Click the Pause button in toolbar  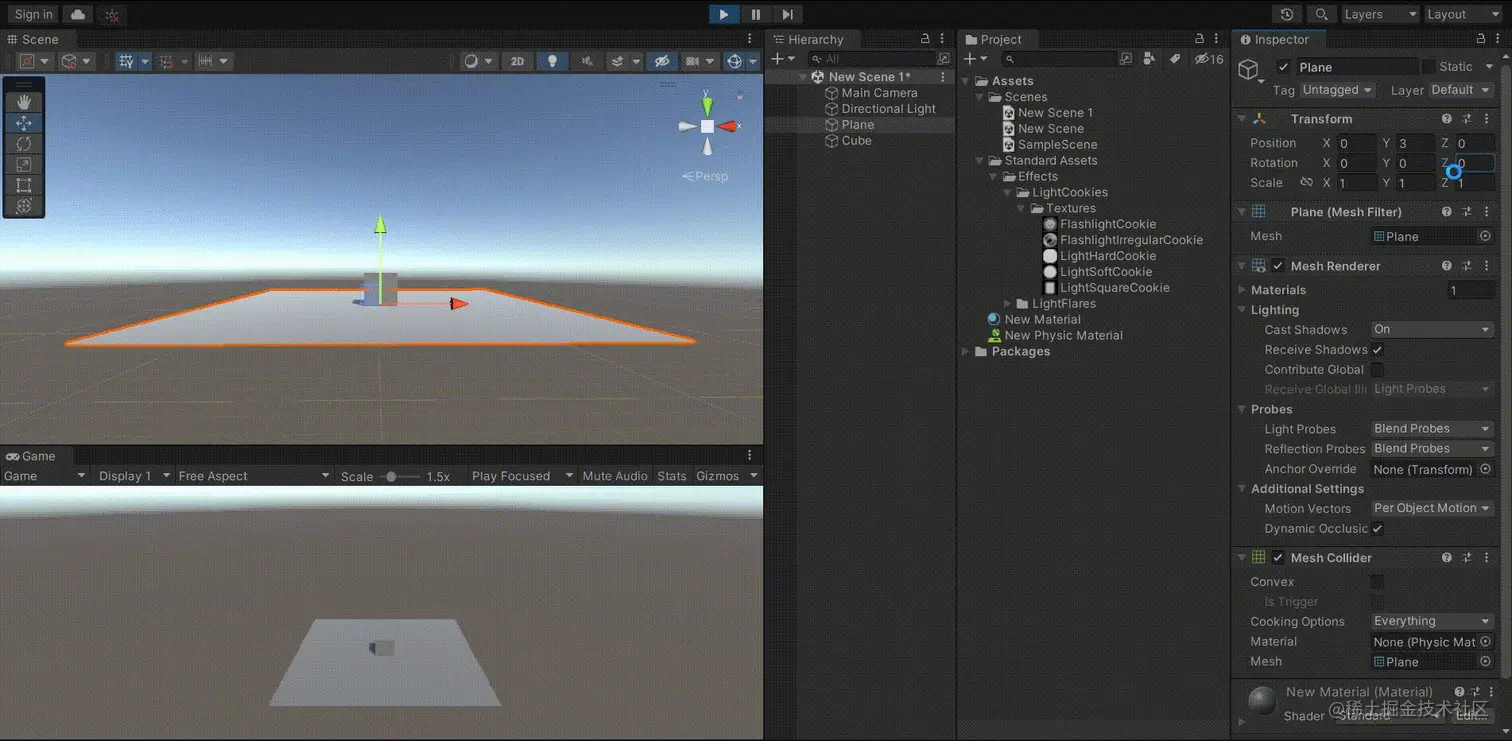click(755, 14)
